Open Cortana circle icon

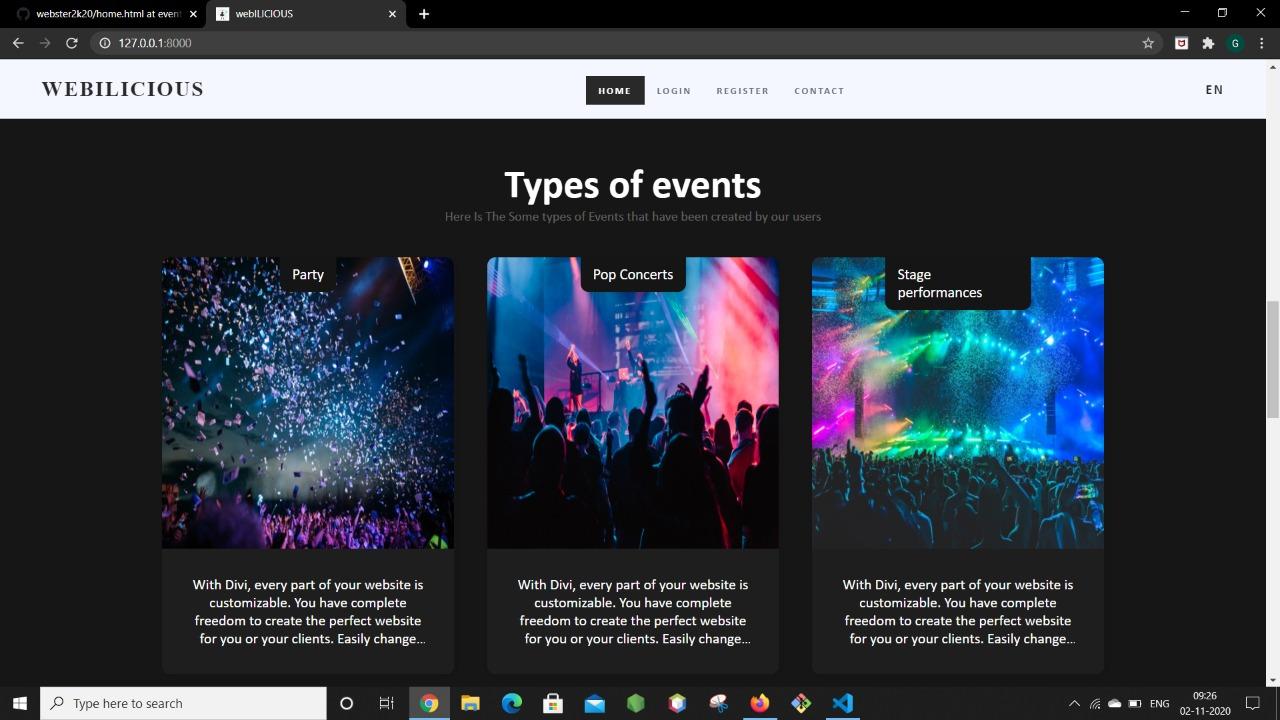click(346, 703)
